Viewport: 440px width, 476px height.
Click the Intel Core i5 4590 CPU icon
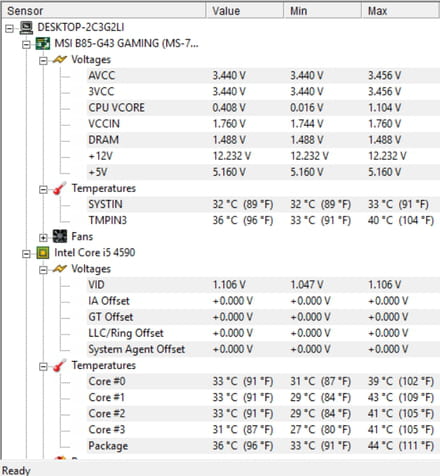click(43, 253)
